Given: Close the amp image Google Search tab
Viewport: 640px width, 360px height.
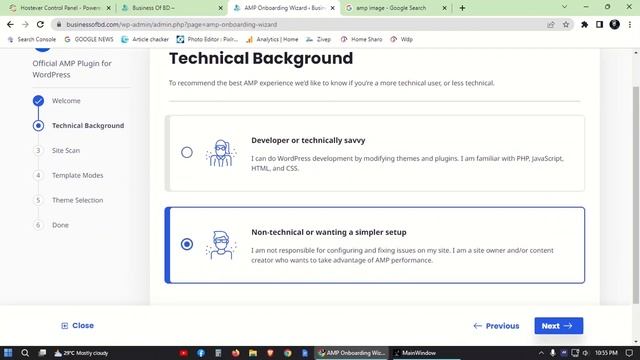Looking at the screenshot, I should pos(444,8).
